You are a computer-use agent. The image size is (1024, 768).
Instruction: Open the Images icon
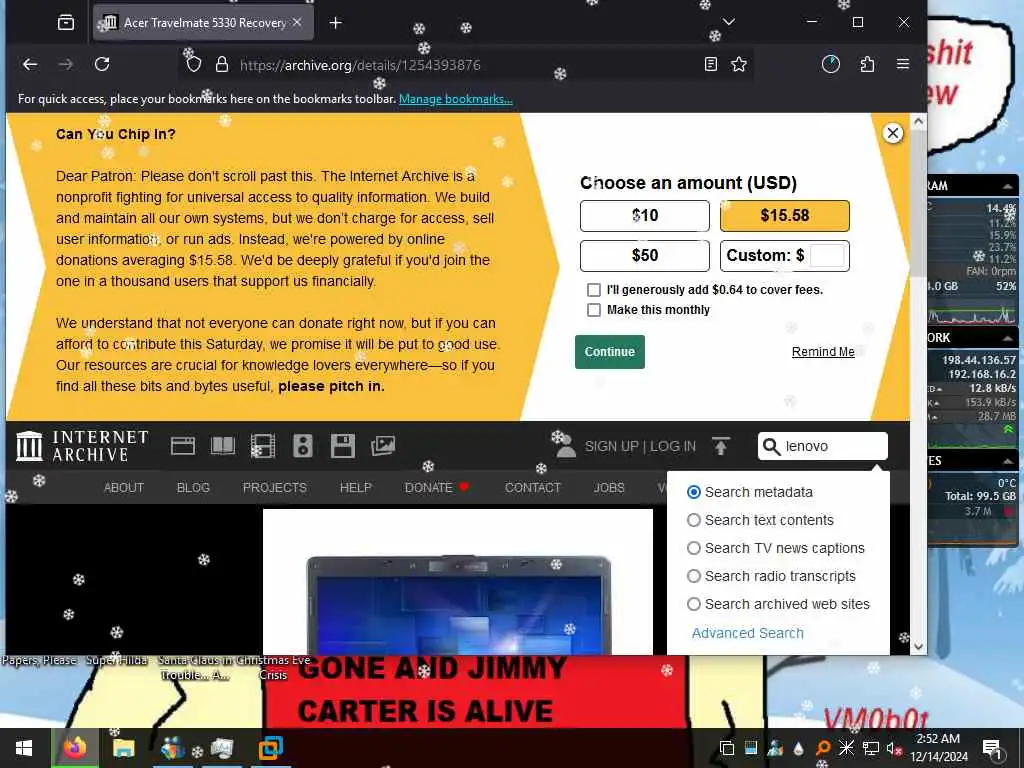[383, 446]
